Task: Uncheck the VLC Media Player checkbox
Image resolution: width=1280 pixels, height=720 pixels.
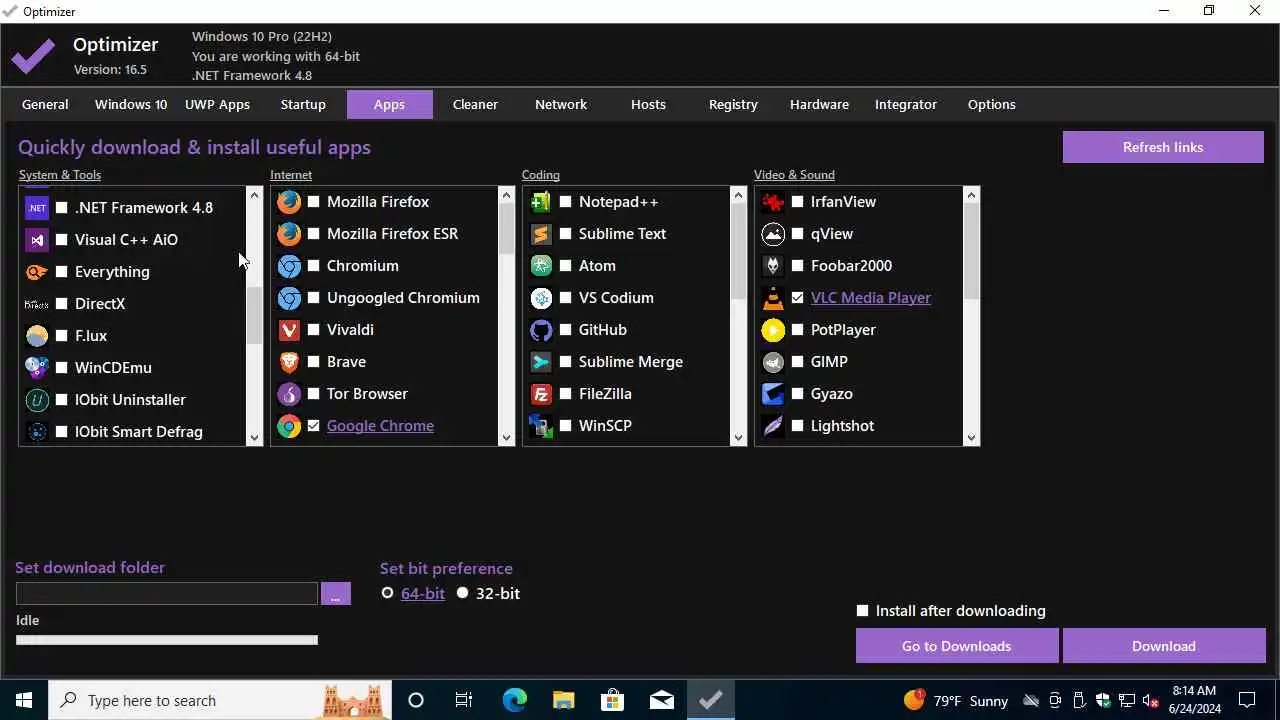Action: click(798, 298)
